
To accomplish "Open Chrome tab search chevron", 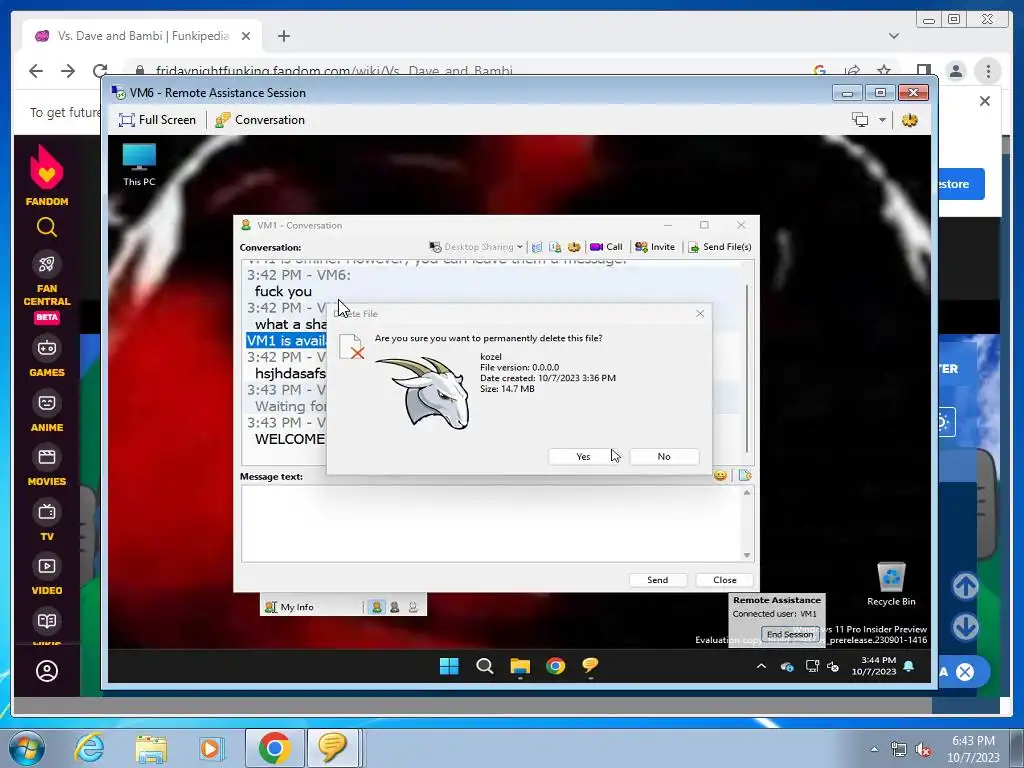I will [x=894, y=36].
